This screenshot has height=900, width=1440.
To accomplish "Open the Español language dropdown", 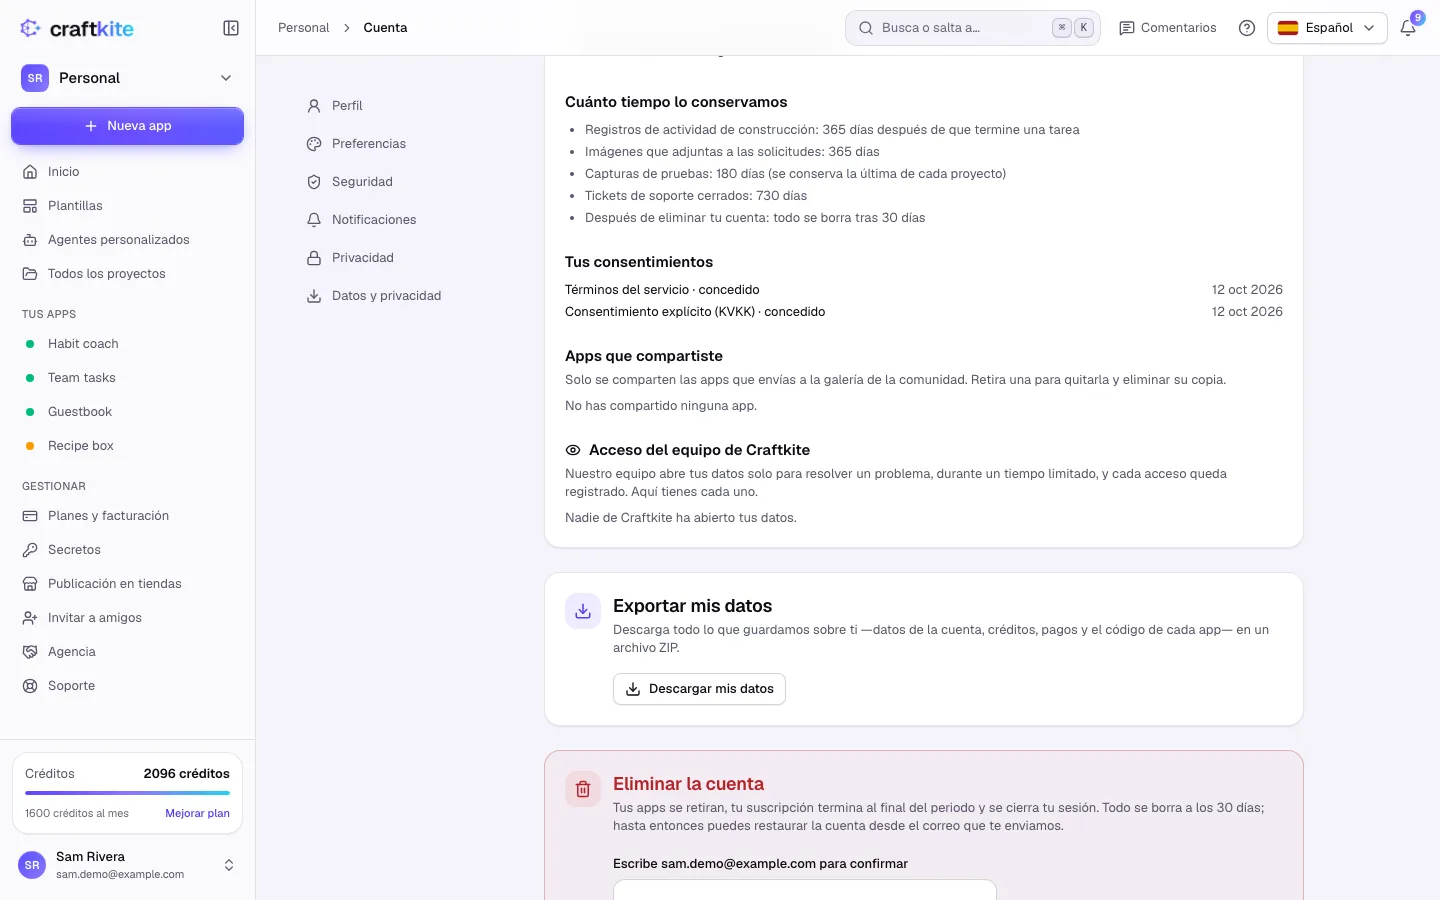I will [x=1327, y=28].
